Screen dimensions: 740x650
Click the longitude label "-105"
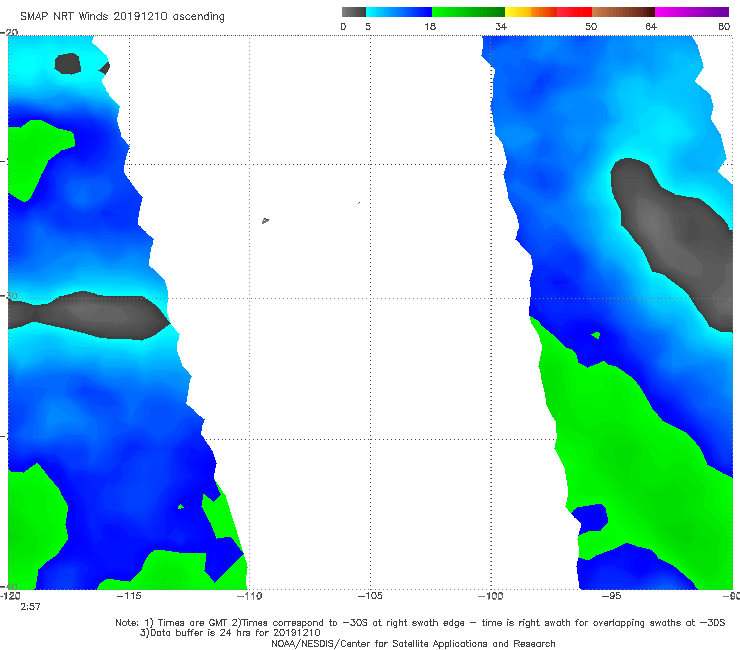(370, 596)
